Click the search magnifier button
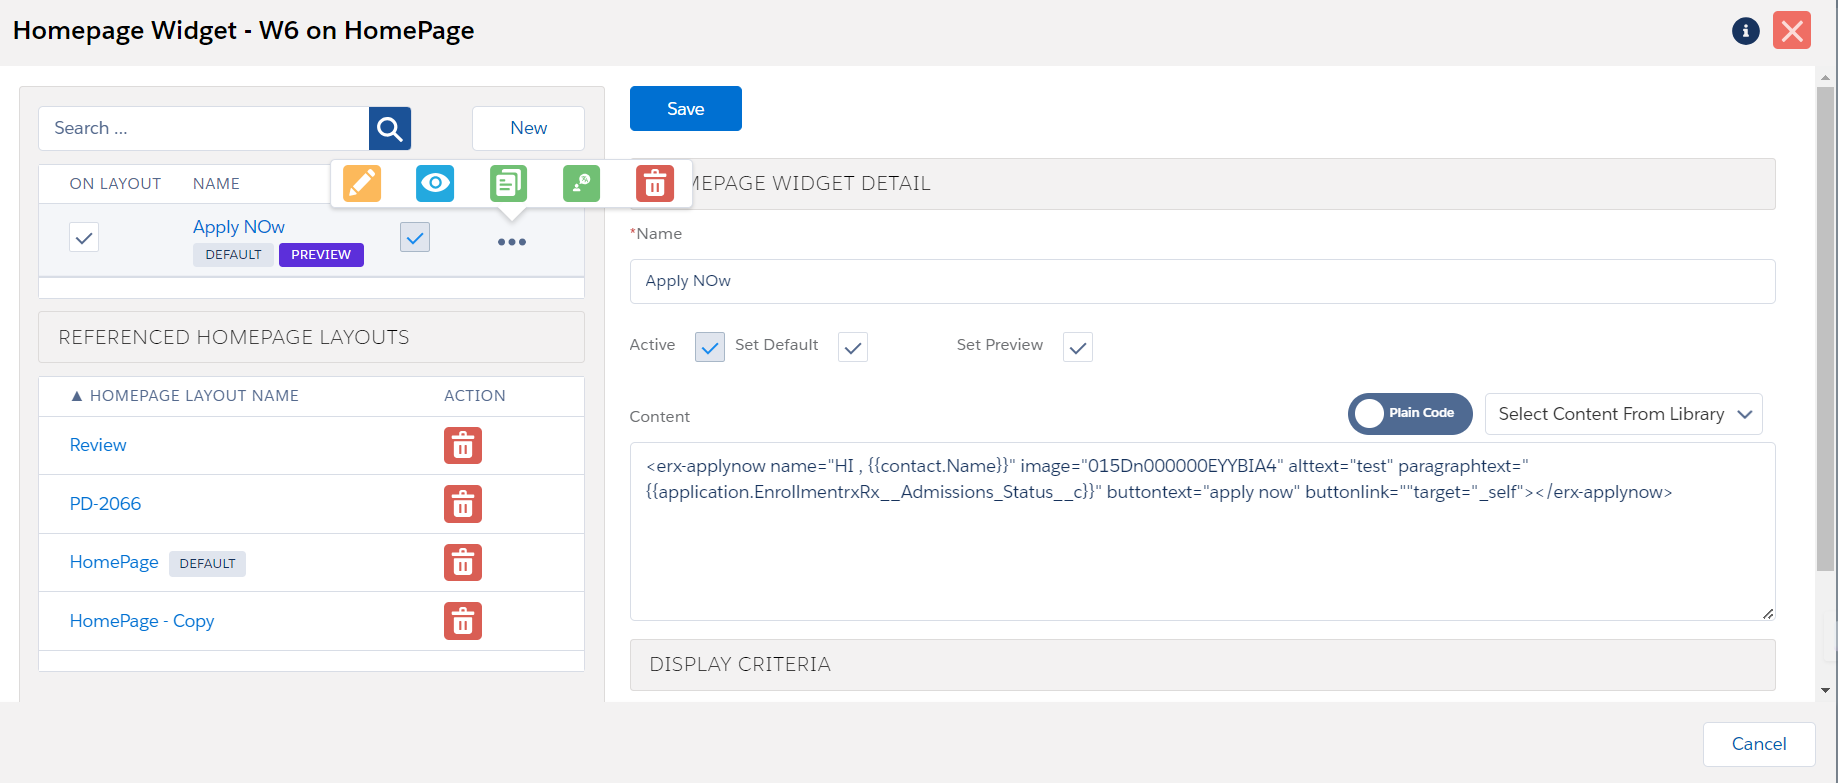 tap(390, 128)
